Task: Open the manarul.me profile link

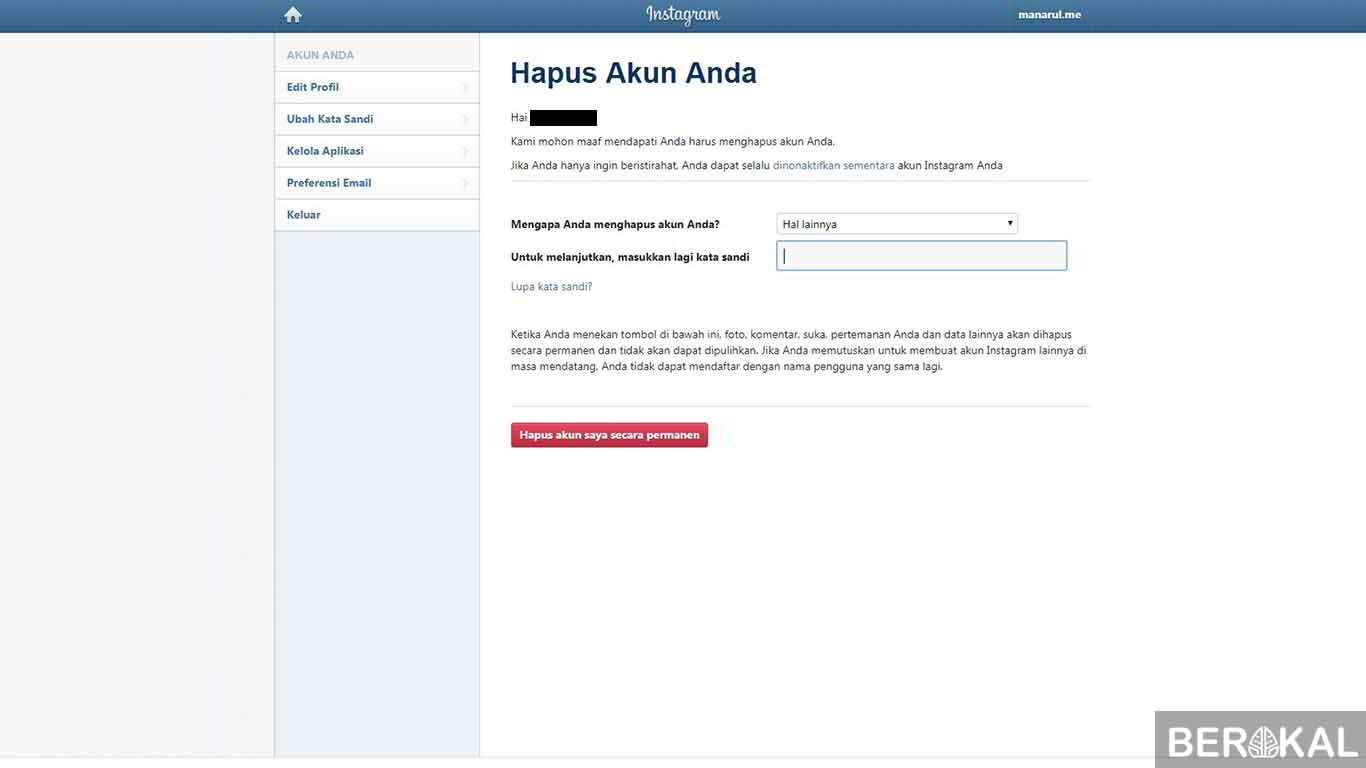Action: coord(1049,15)
